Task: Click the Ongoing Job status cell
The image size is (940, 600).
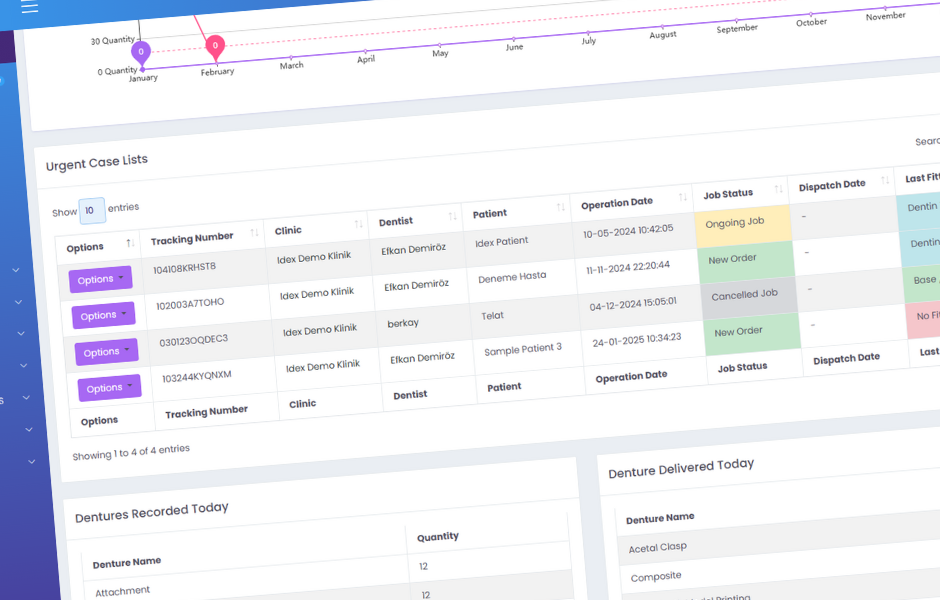Action: (742, 224)
